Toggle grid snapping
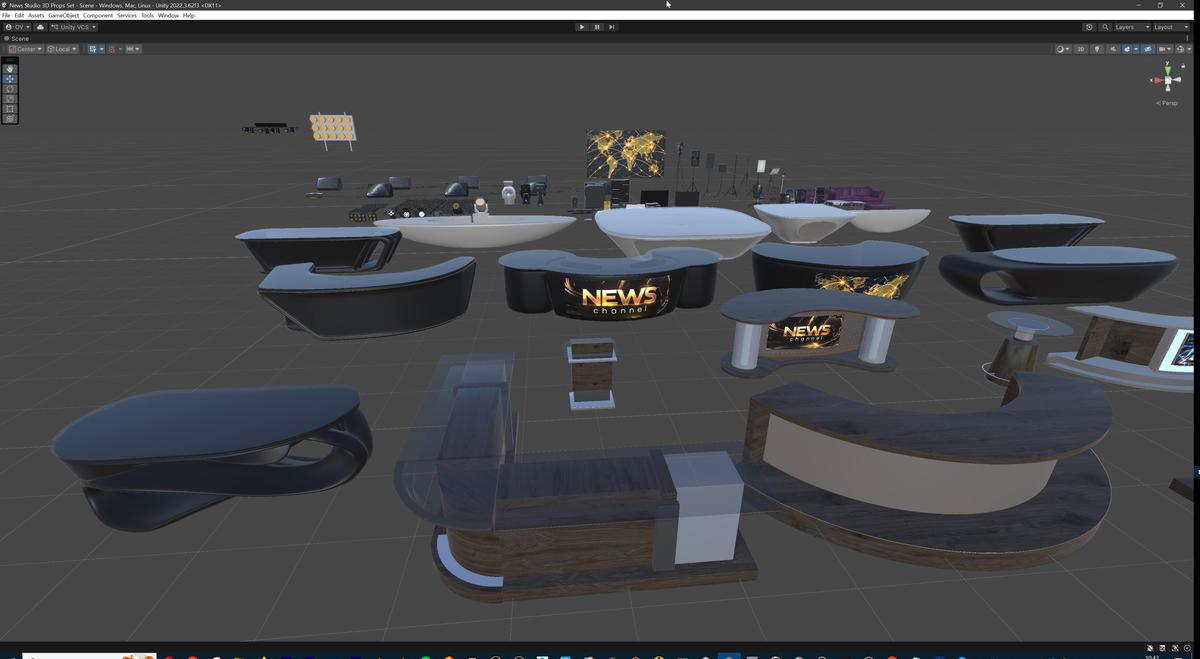 click(113, 49)
